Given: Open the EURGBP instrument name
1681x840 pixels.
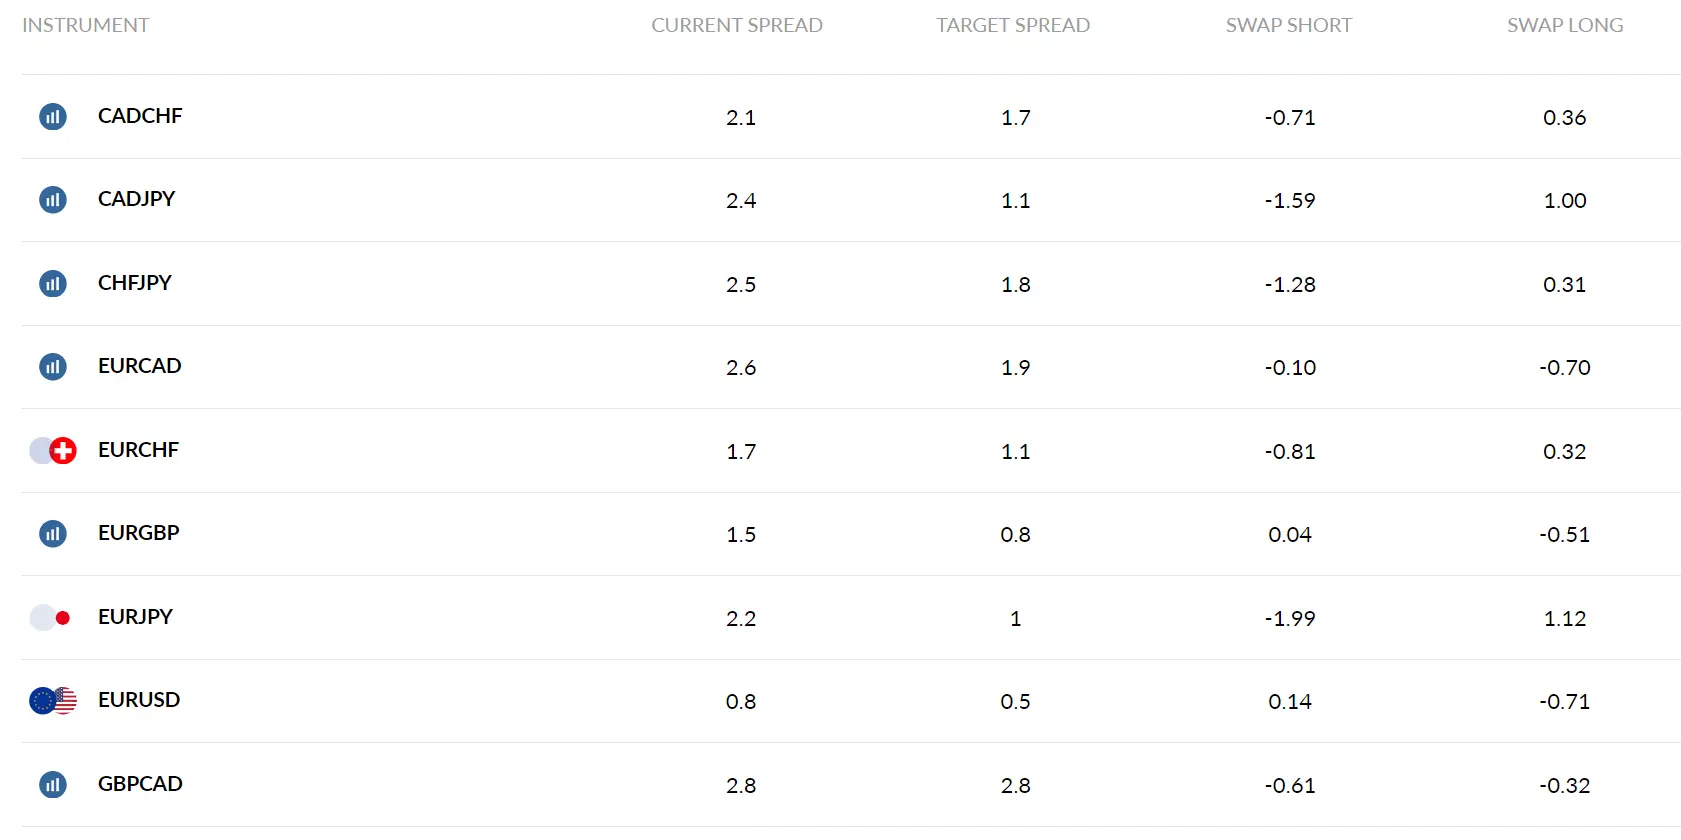Looking at the screenshot, I should (139, 533).
